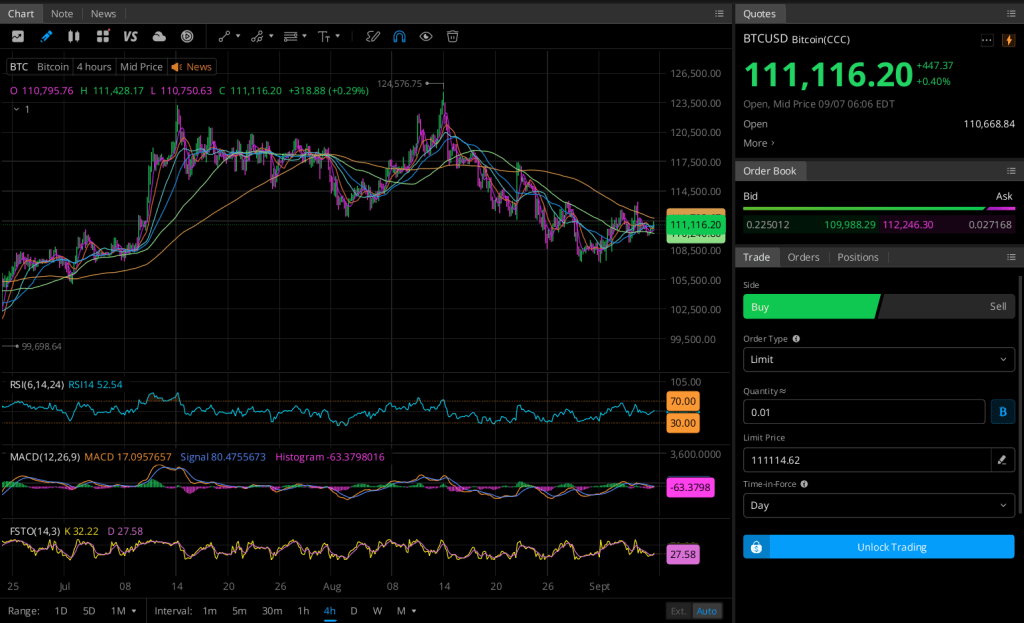Open the Note tab
The height and width of the screenshot is (623, 1024).
[x=62, y=14]
